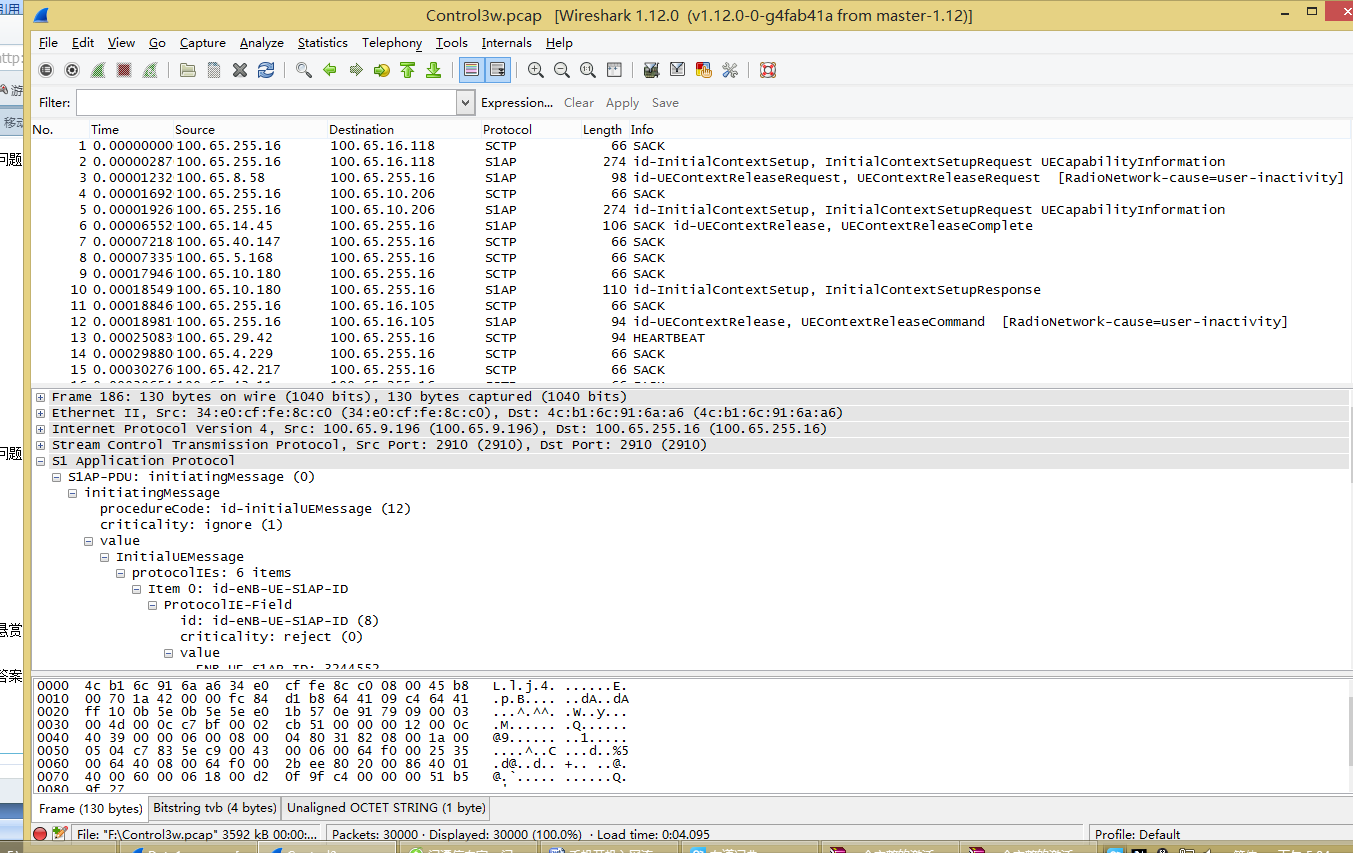The image size is (1353, 853).
Task: Sort by the Destination column header
Action: click(x=362, y=130)
